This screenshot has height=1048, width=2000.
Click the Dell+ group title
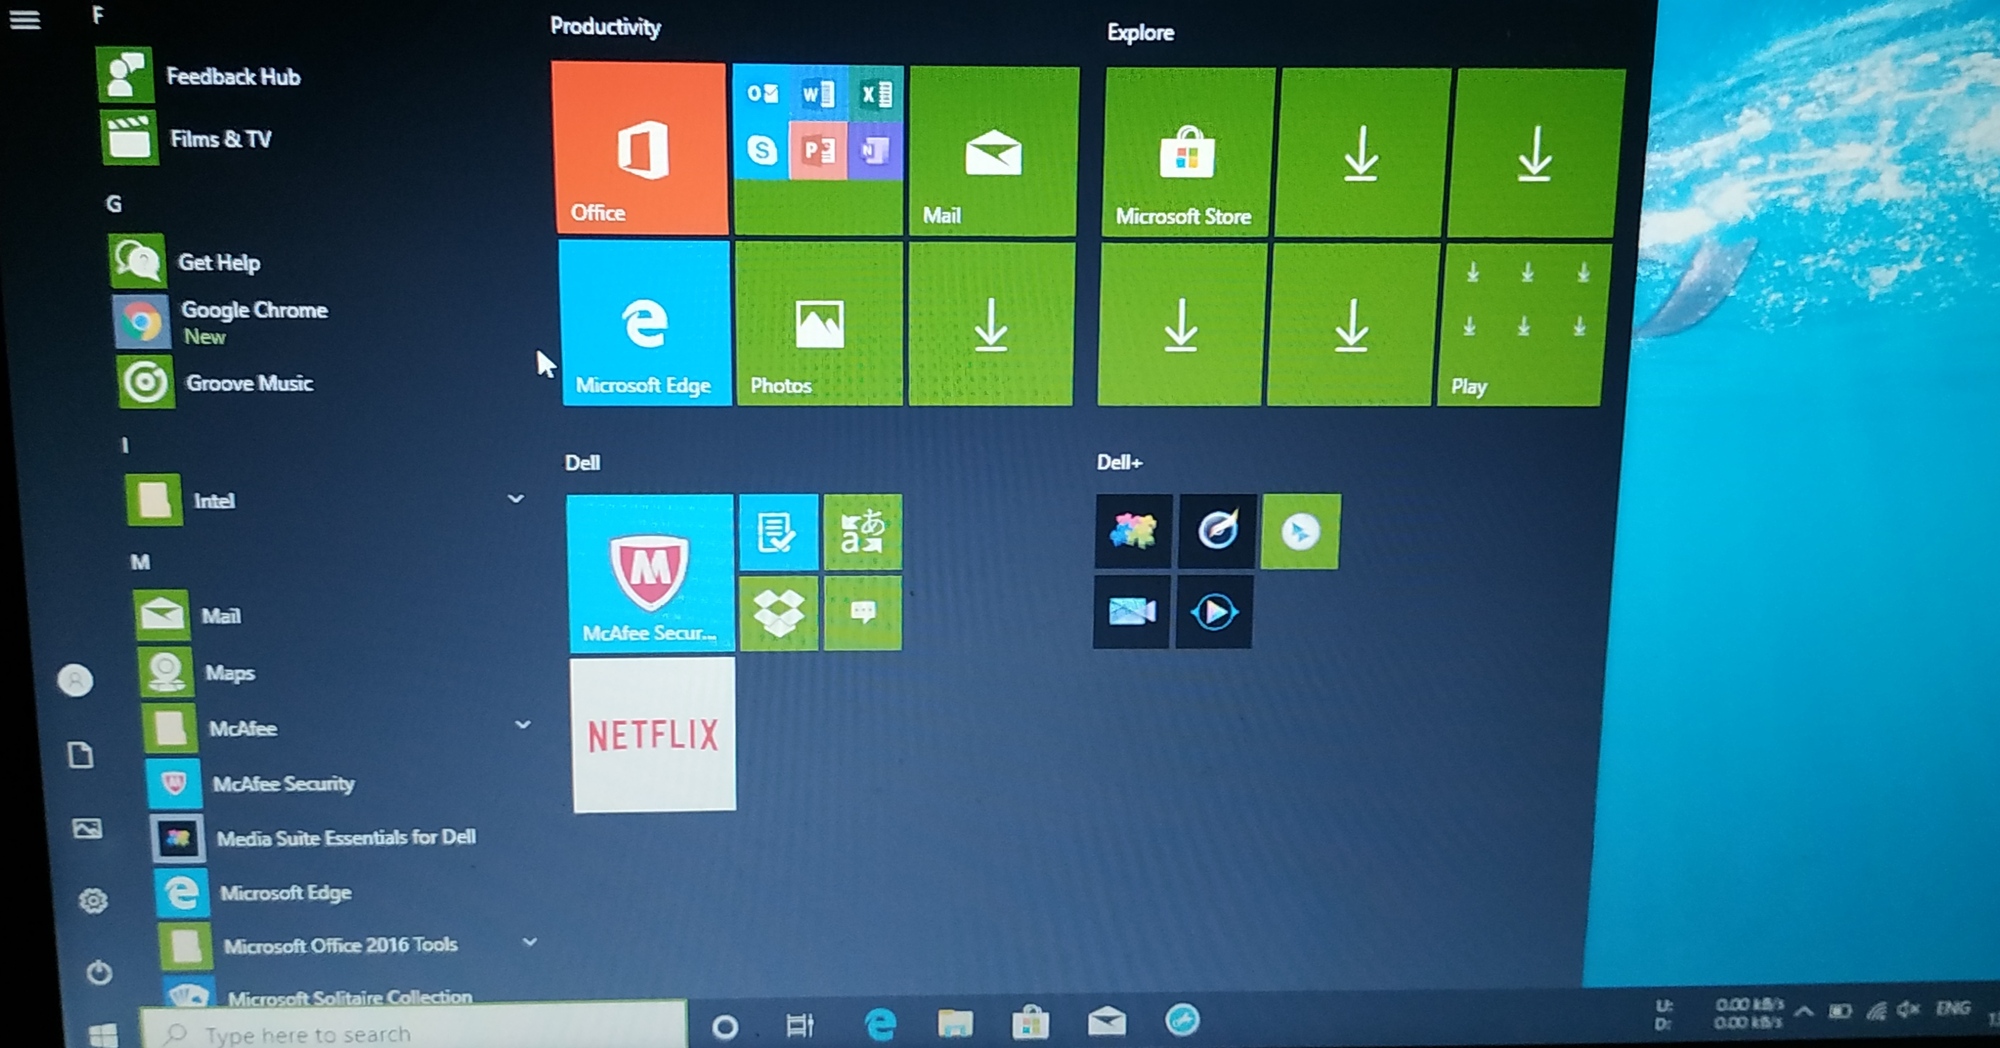pyautogui.click(x=1119, y=462)
